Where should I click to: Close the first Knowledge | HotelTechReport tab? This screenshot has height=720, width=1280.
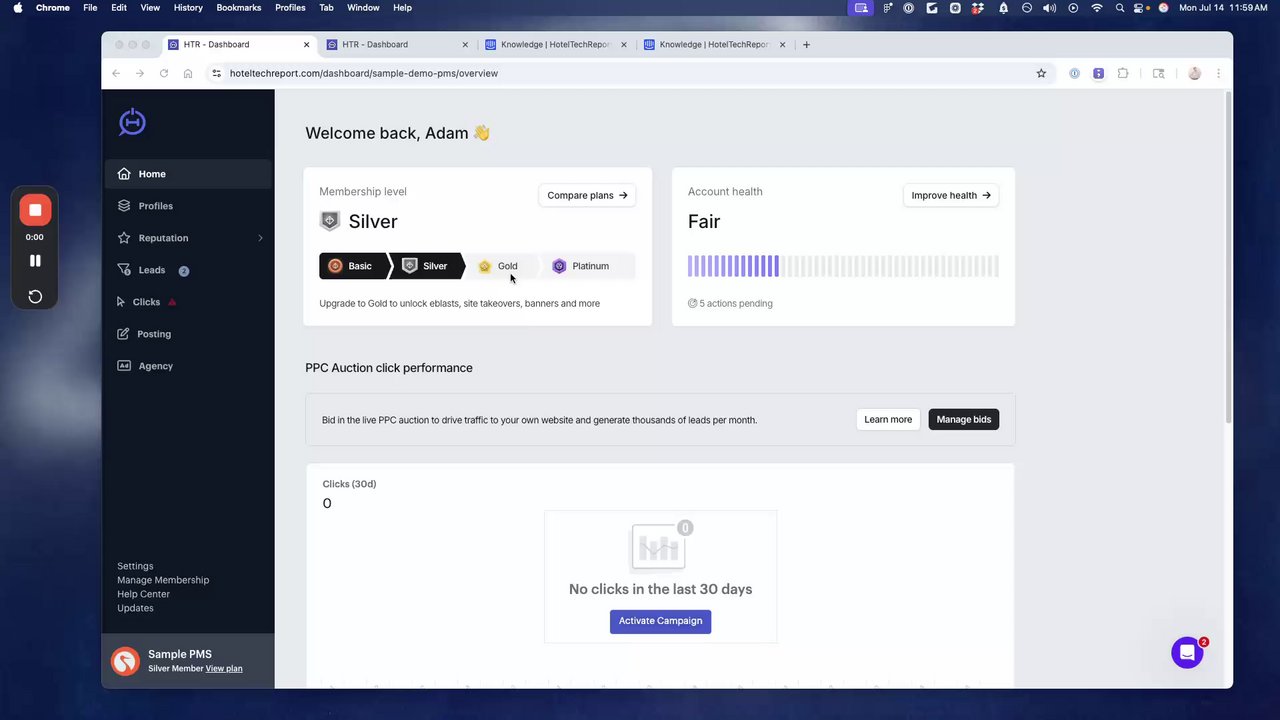pos(623,44)
